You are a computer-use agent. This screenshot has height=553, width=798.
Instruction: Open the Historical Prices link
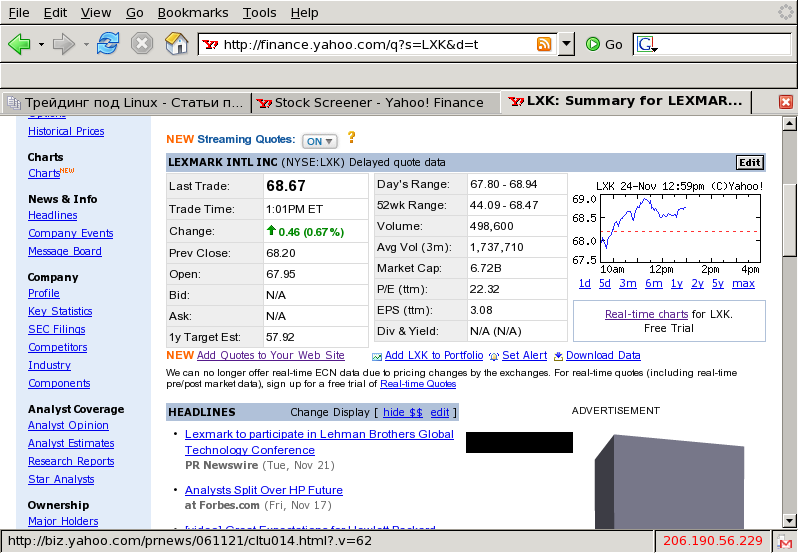pyautogui.click(x=66, y=131)
